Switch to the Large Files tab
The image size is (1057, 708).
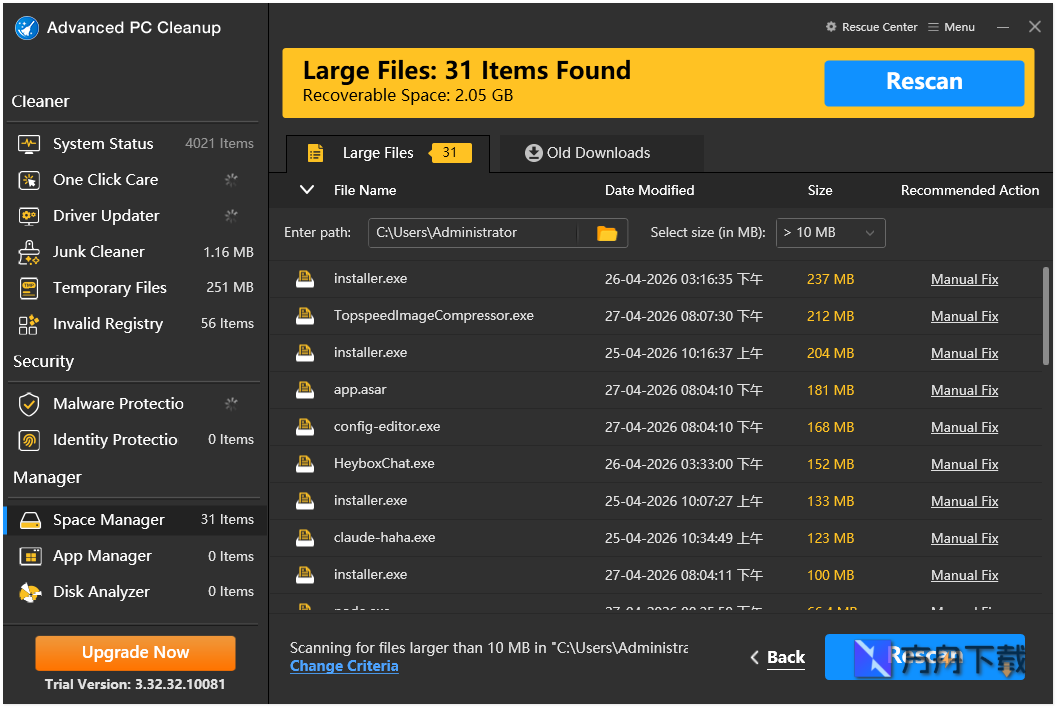(388, 153)
